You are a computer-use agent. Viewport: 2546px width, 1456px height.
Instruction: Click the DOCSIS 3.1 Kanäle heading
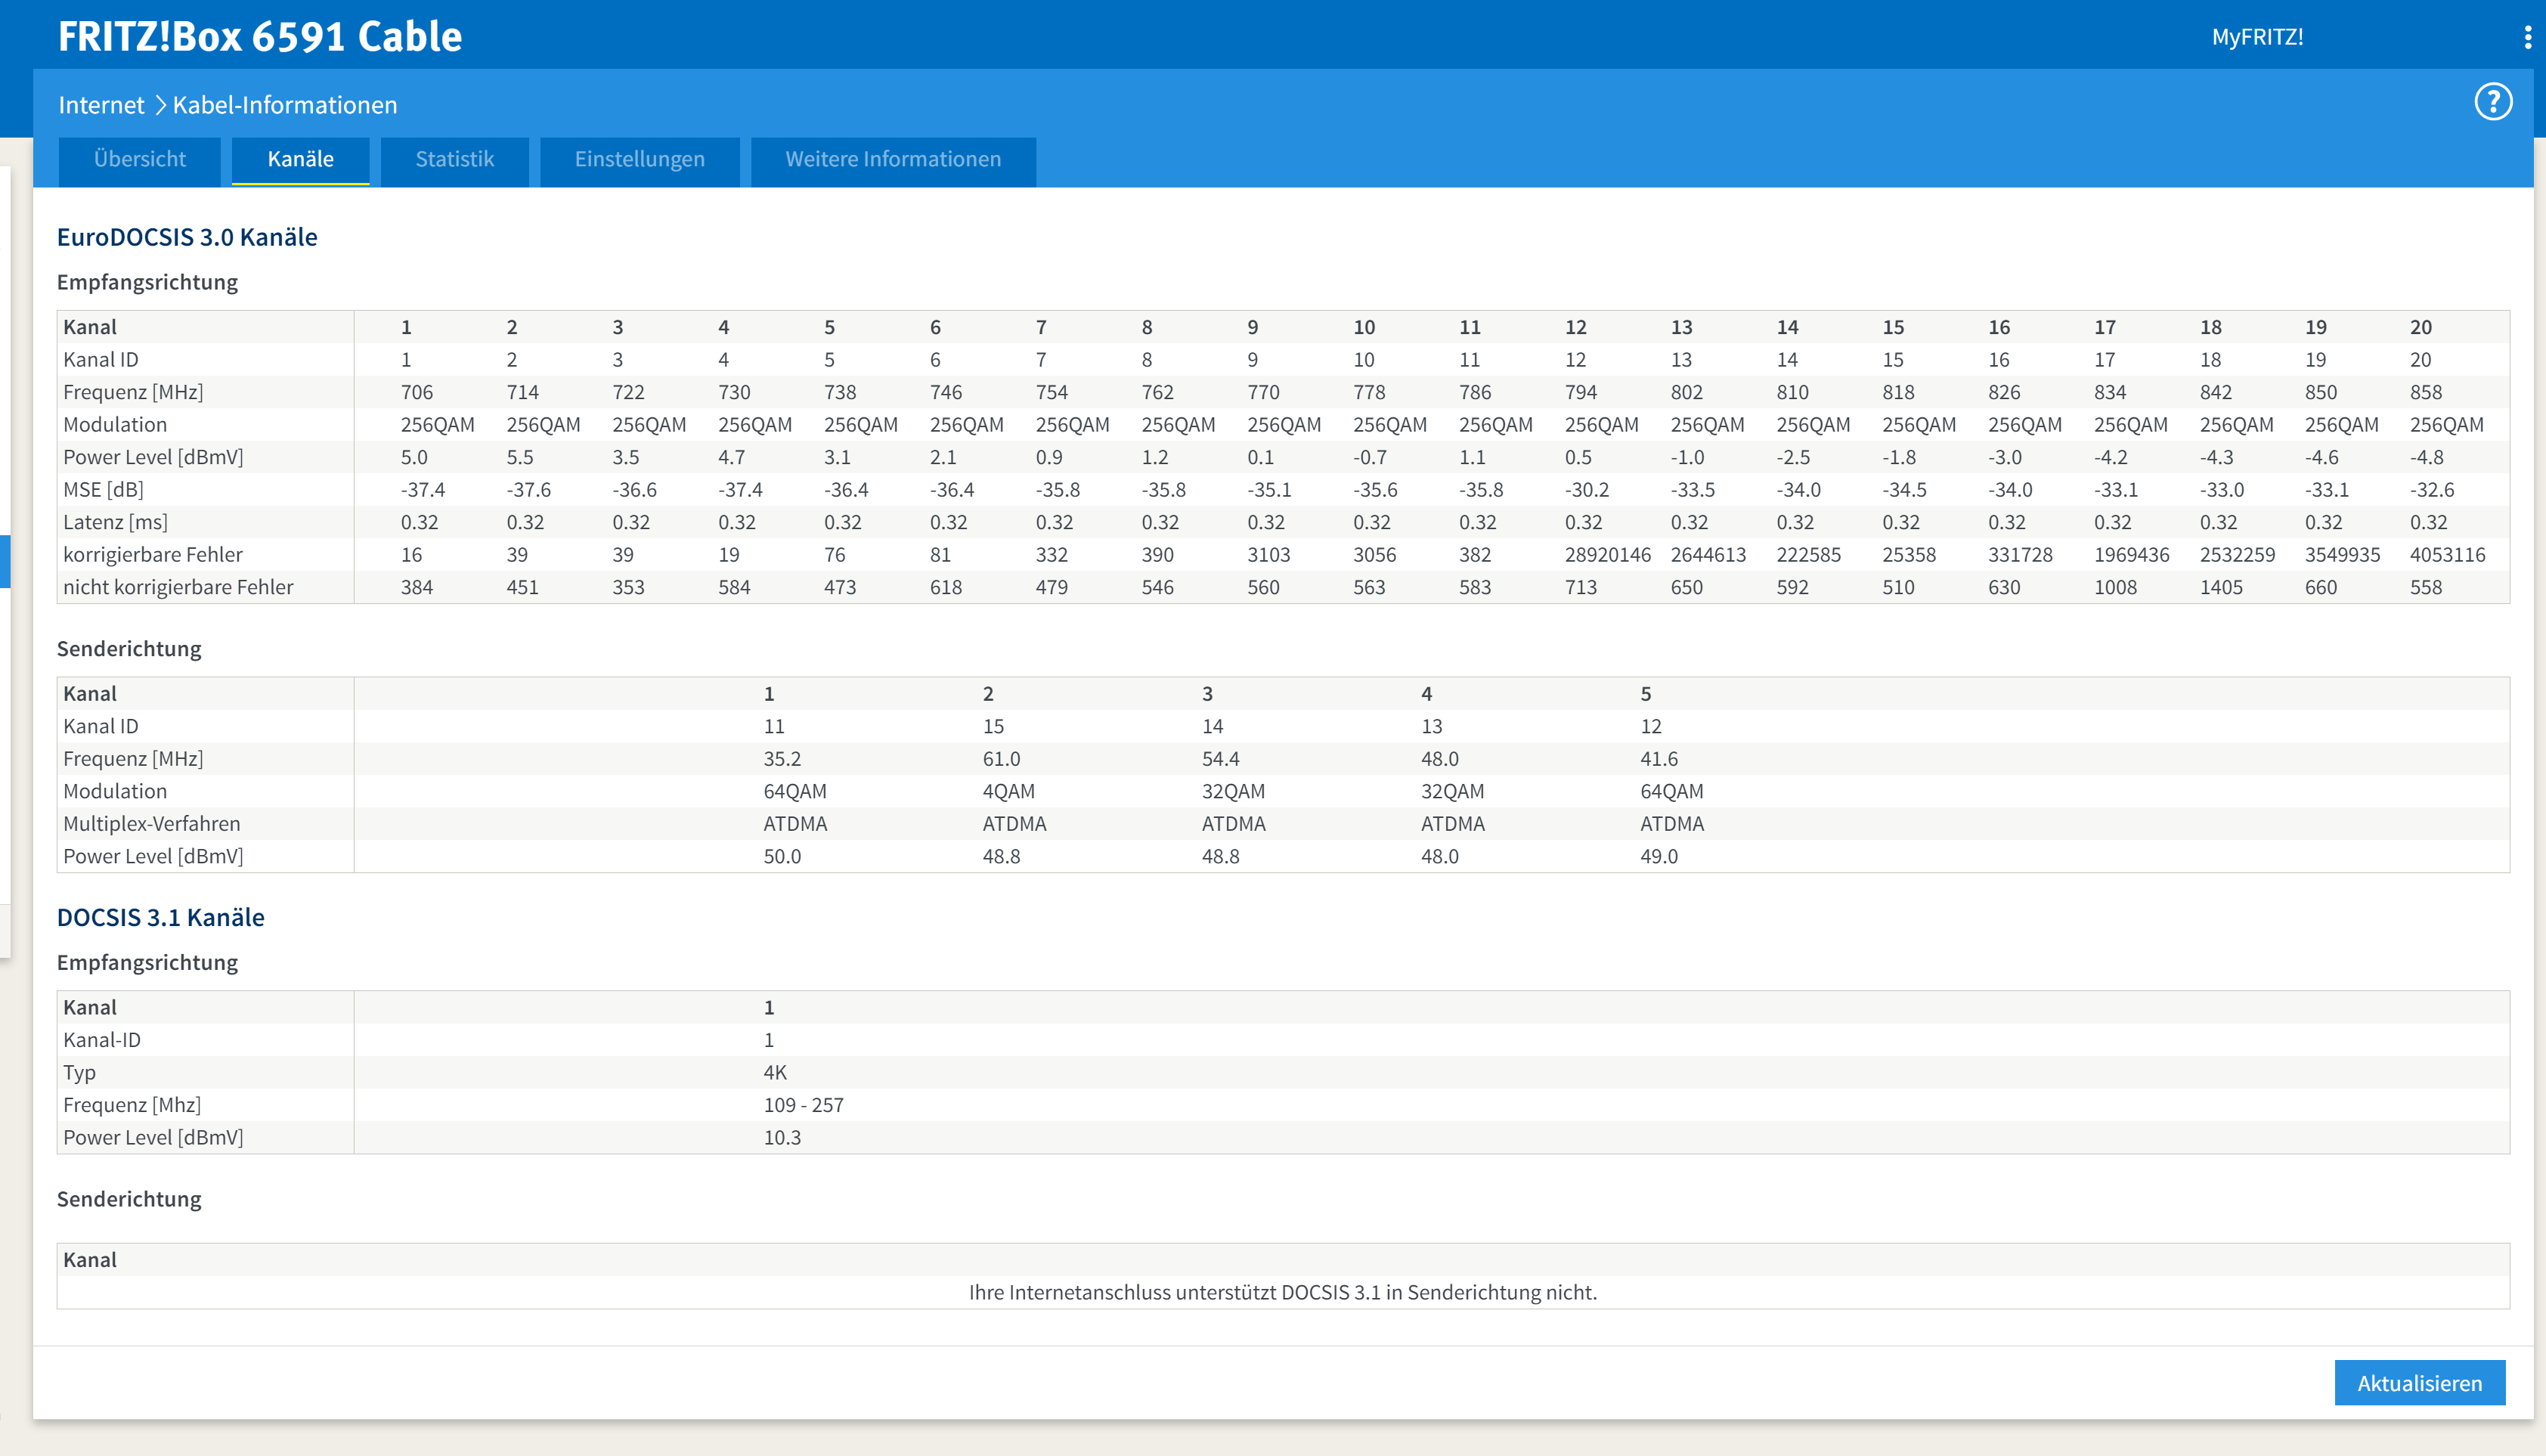[160, 917]
